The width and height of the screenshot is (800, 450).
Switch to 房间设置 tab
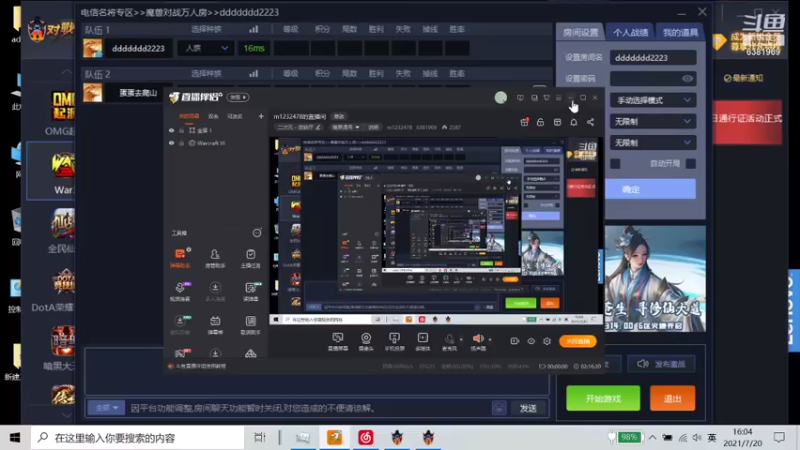click(x=581, y=32)
